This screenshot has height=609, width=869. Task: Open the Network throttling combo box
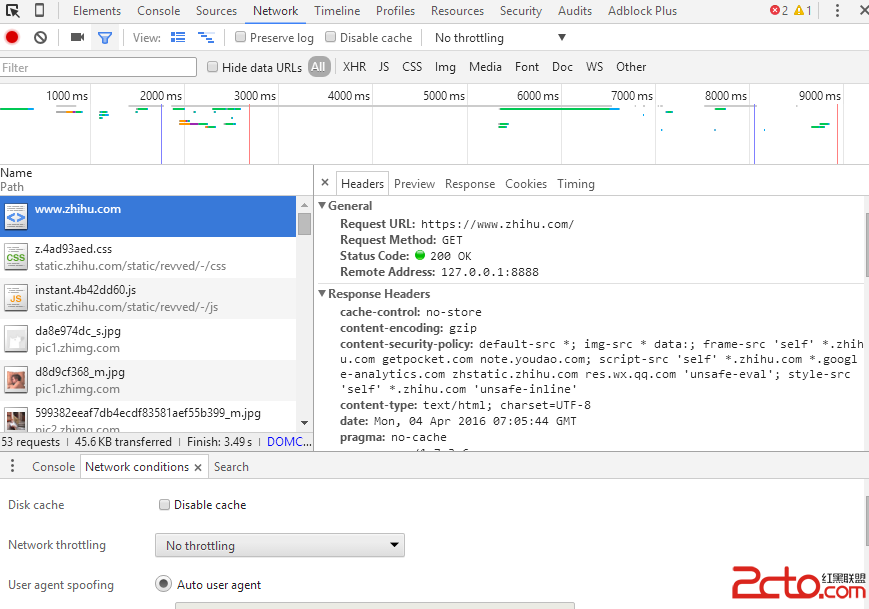point(280,545)
